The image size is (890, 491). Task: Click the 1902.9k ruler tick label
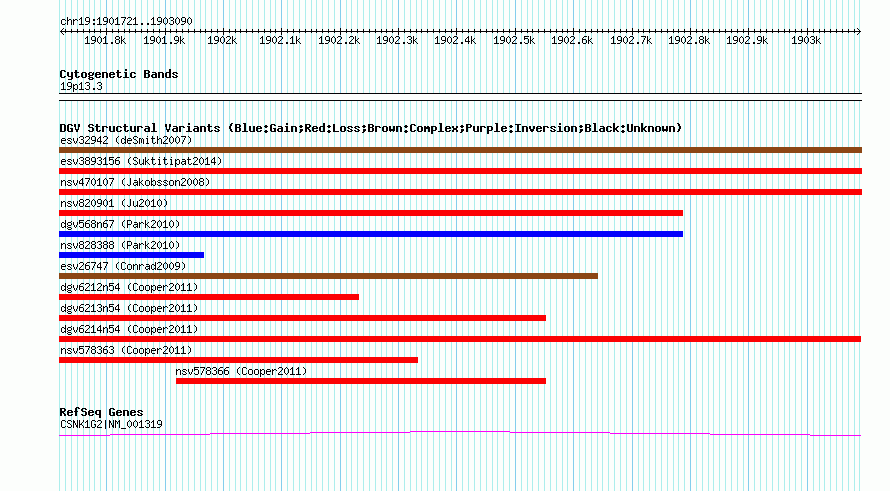coord(747,40)
